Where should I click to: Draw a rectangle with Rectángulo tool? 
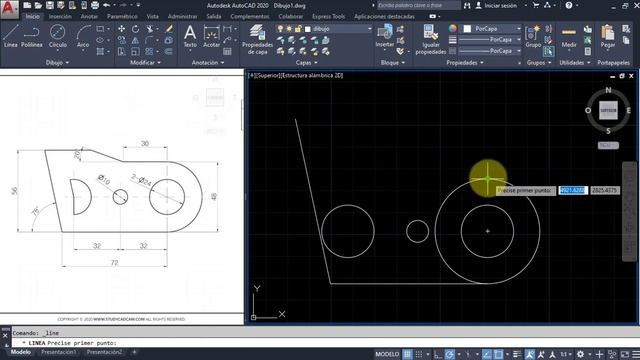(x=100, y=29)
